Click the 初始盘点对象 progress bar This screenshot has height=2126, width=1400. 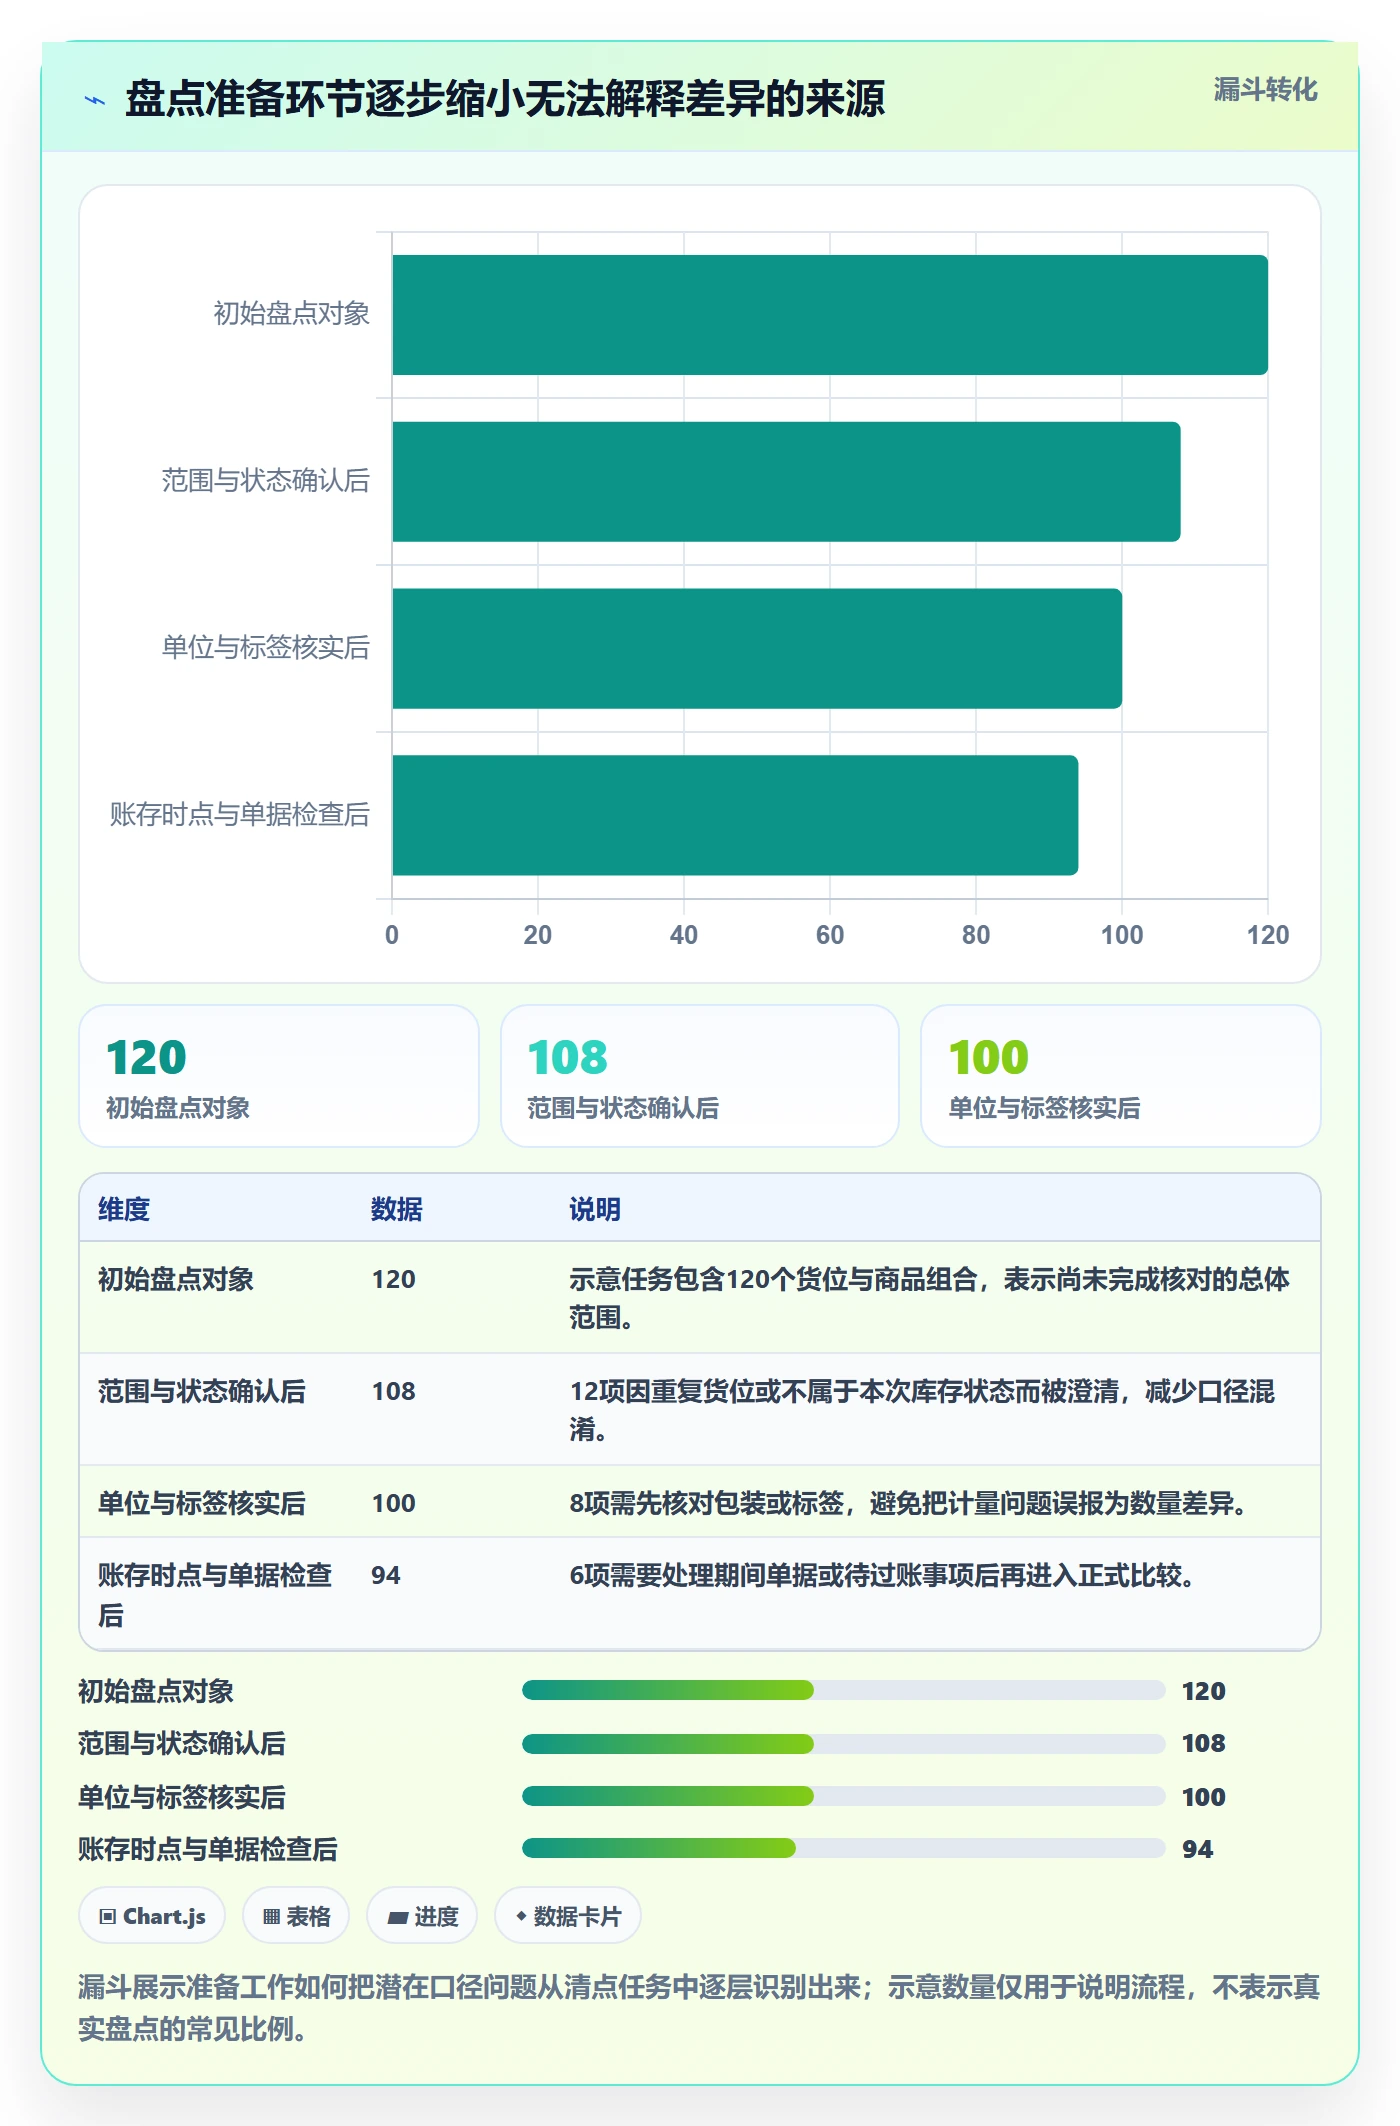[843, 1690]
